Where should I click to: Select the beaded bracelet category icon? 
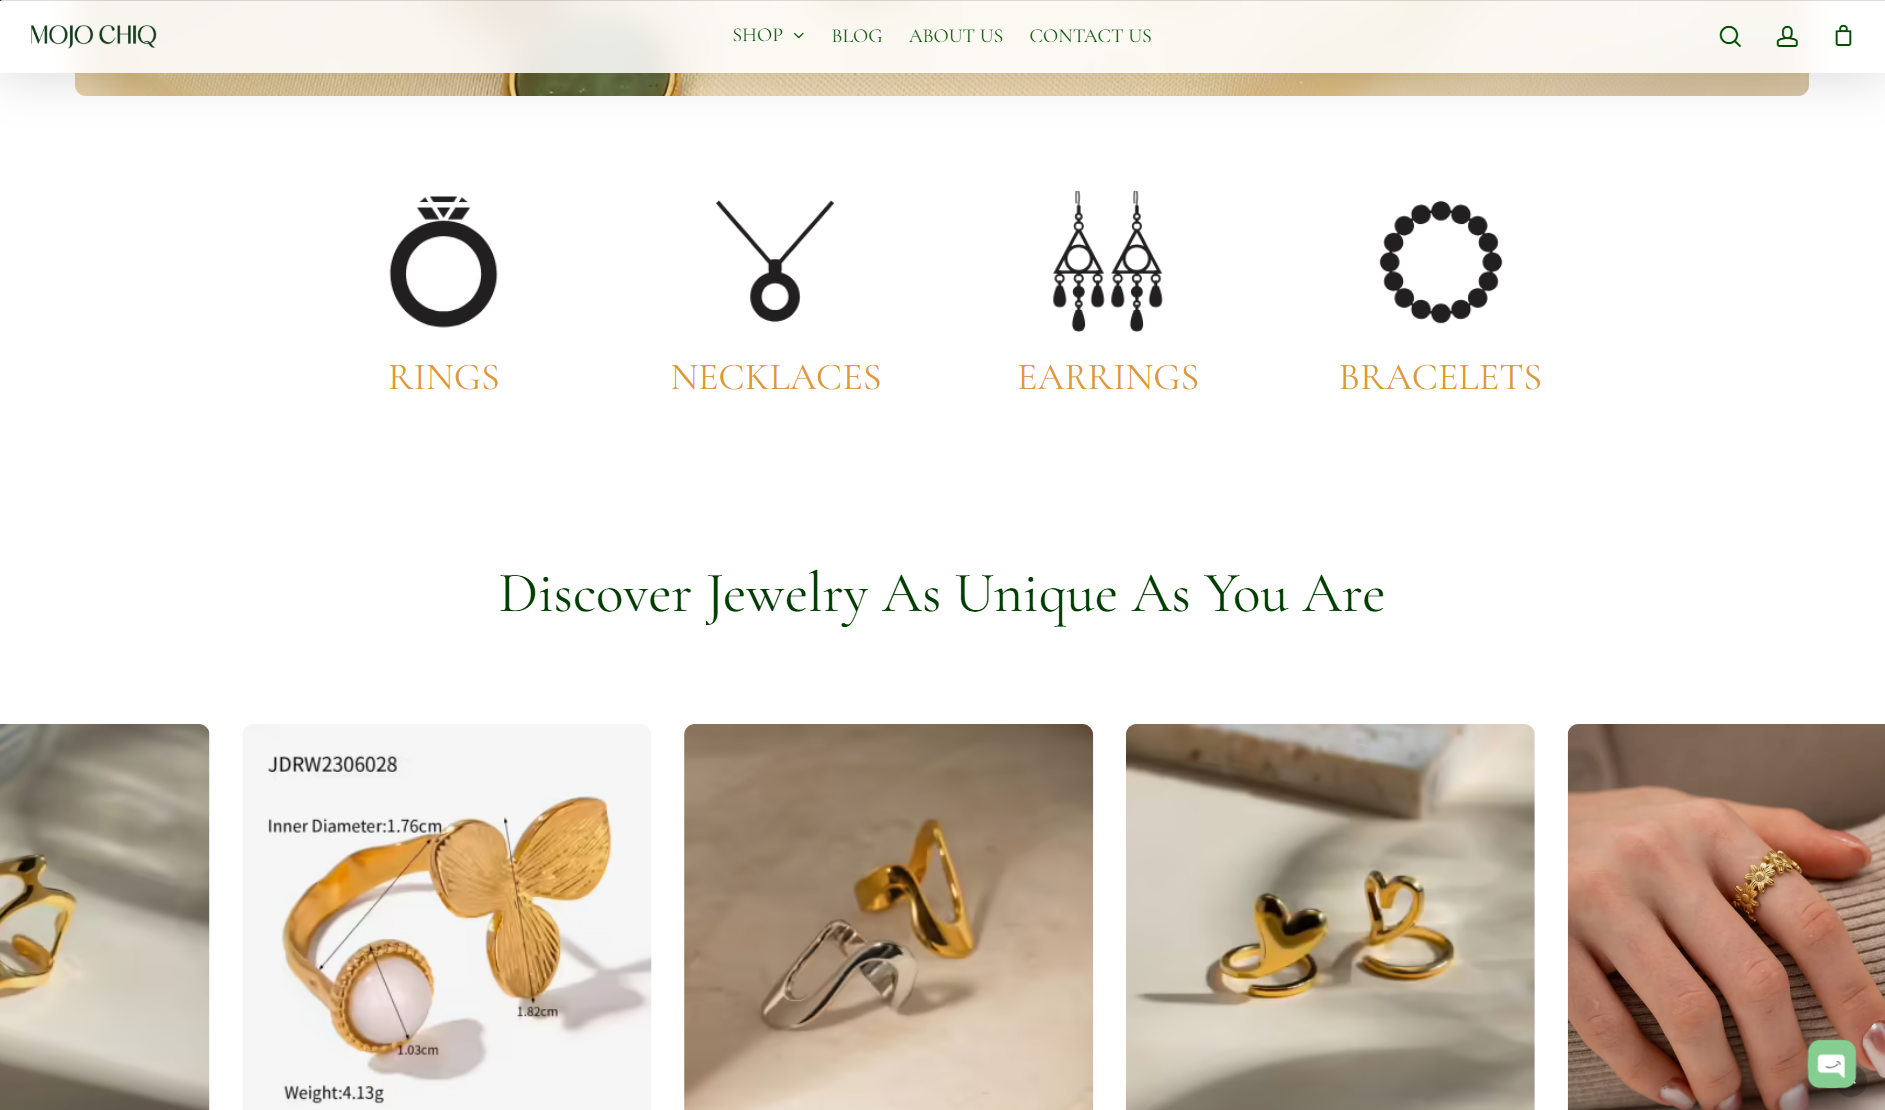coord(1440,261)
